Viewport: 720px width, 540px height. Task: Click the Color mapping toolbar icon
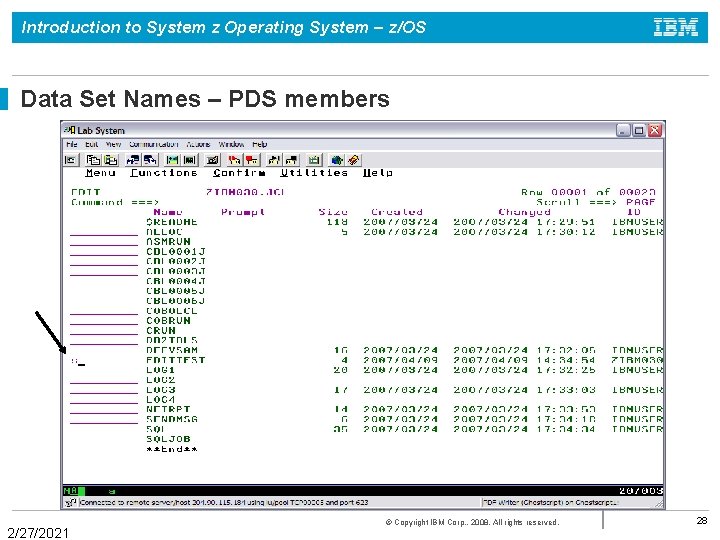[190, 160]
